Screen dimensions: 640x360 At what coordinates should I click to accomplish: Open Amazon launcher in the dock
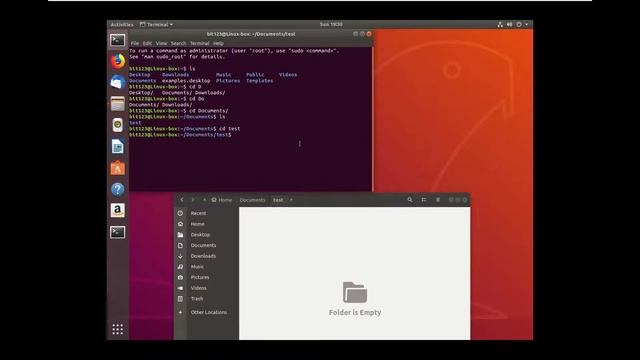[118, 211]
